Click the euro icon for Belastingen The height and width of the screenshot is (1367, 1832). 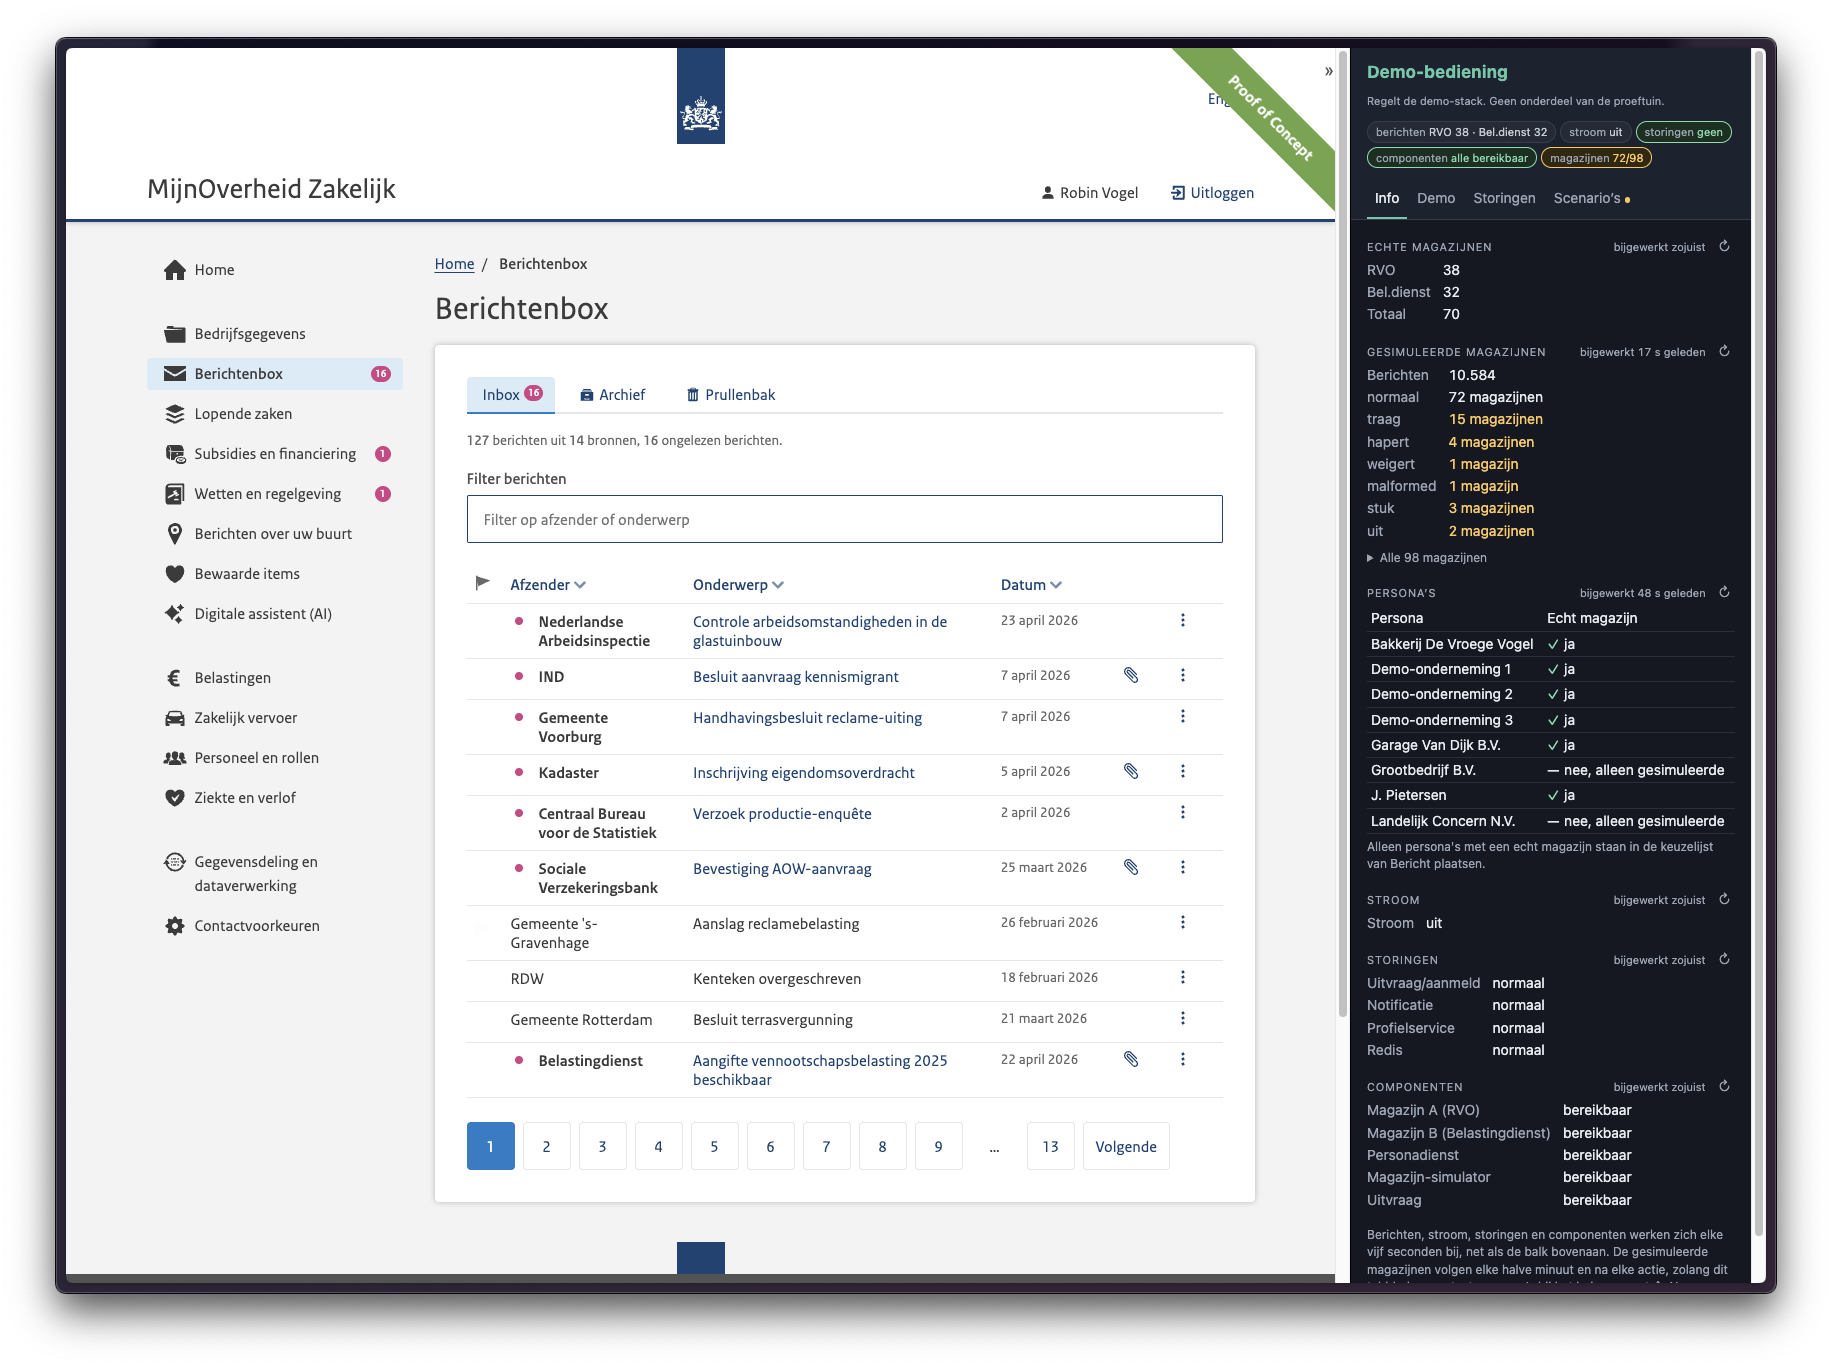[x=175, y=678]
